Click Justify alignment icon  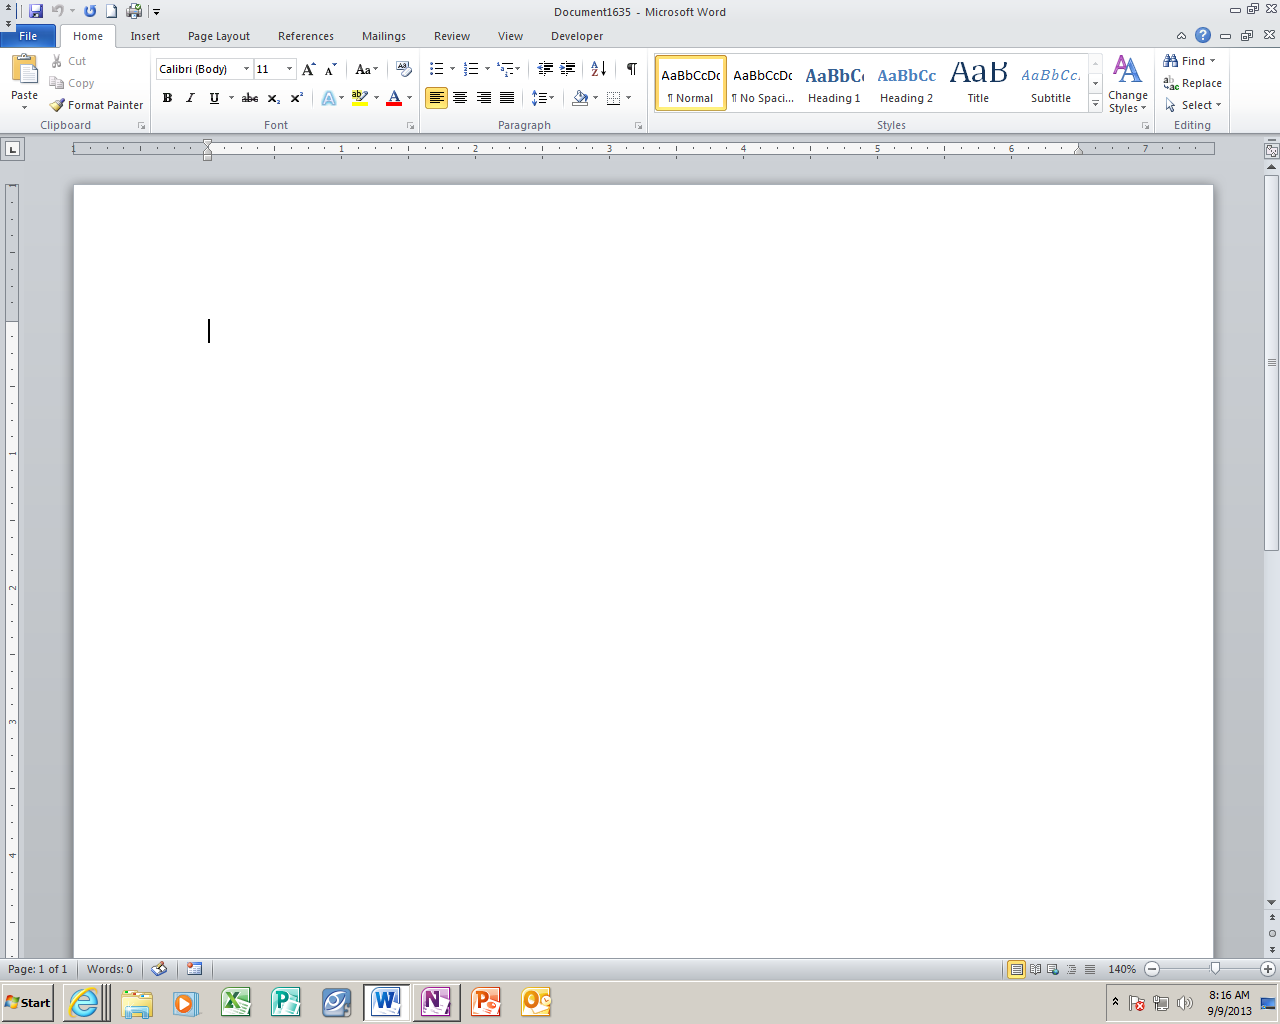click(x=507, y=98)
